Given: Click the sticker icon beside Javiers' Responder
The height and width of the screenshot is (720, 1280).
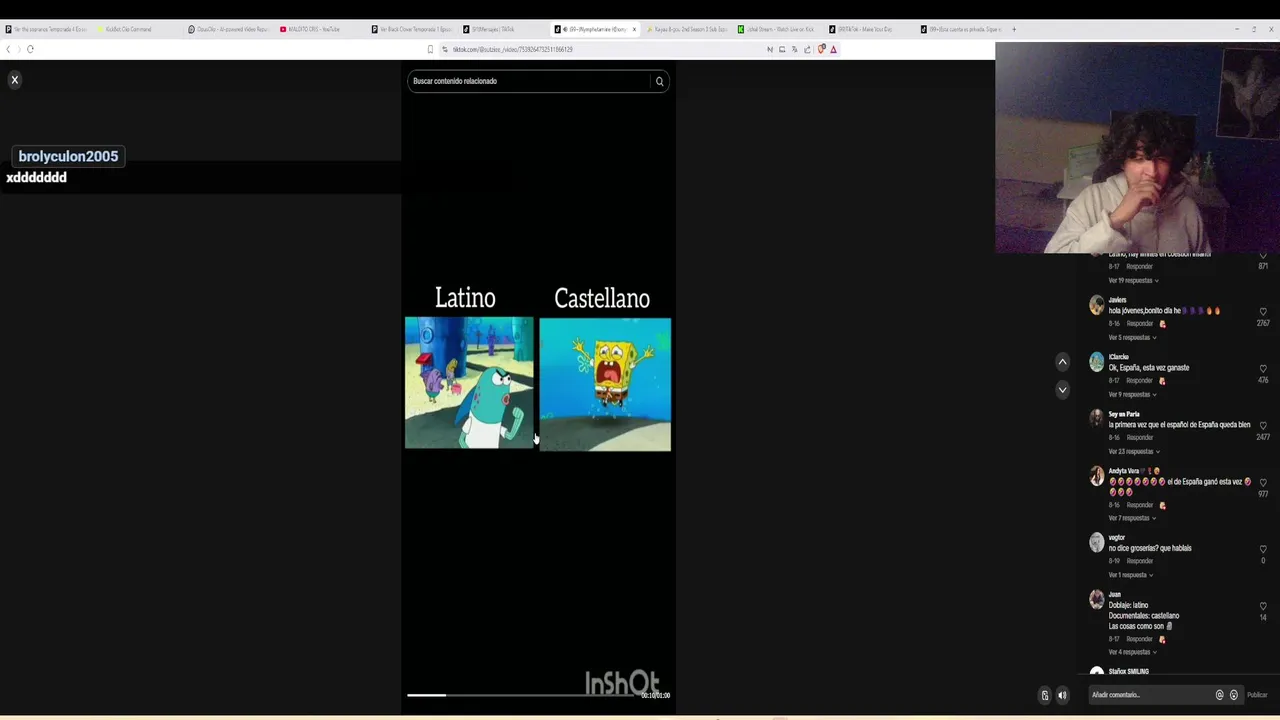Looking at the screenshot, I should tap(1162, 324).
